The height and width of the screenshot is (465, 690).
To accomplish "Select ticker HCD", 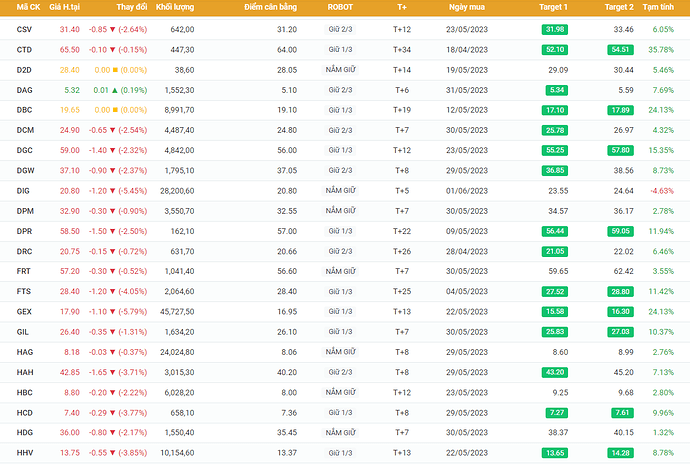I will tap(25, 413).
